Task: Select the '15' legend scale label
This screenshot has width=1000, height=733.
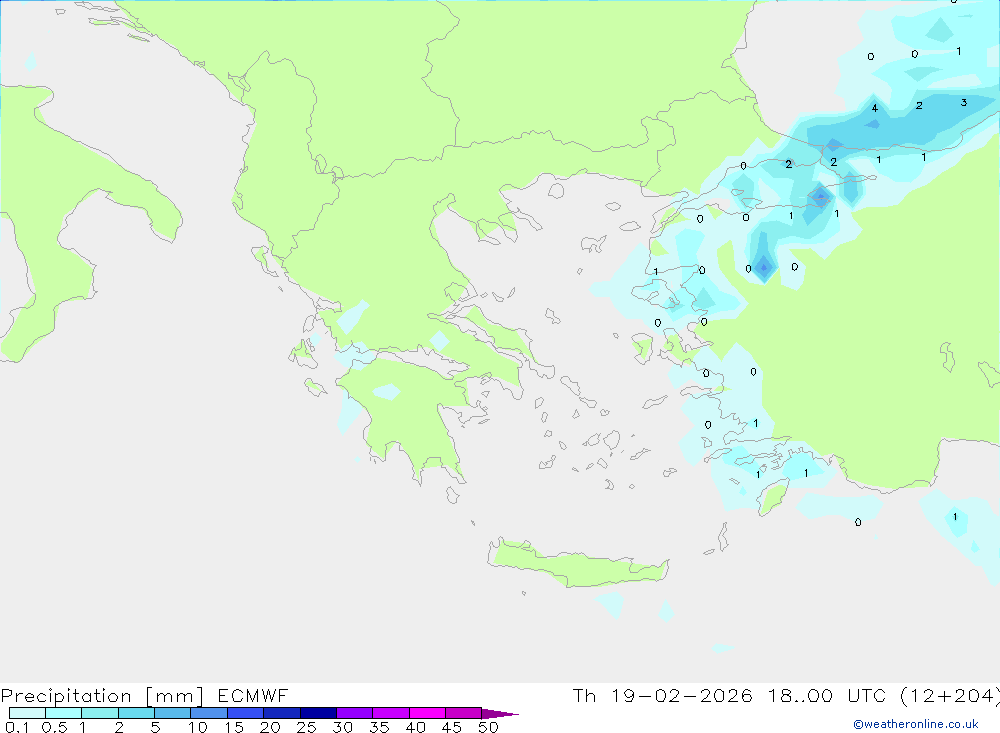Action: tap(234, 727)
